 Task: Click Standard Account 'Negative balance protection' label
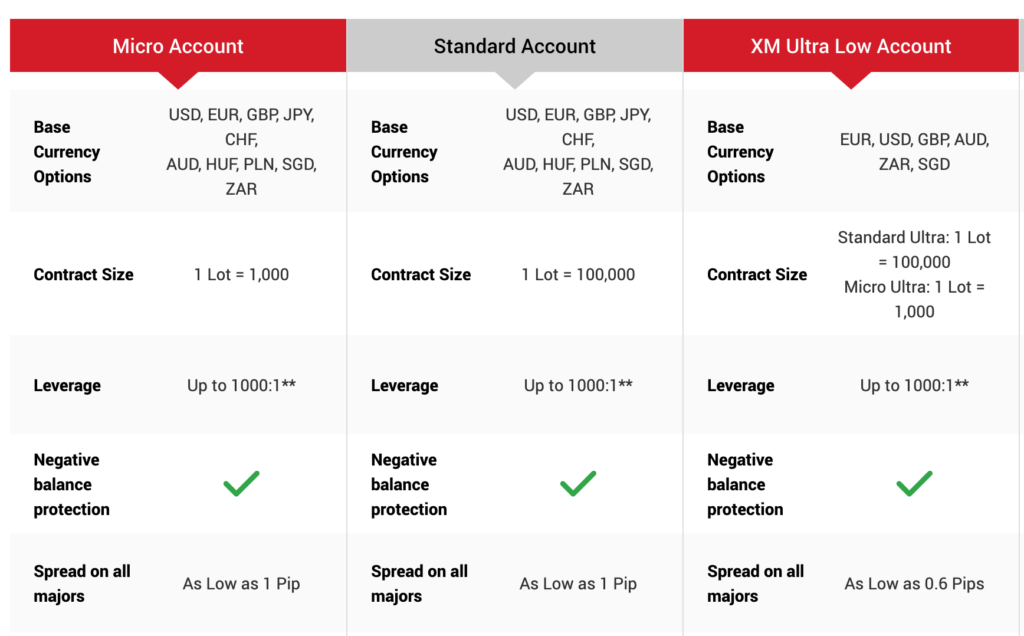tap(409, 485)
